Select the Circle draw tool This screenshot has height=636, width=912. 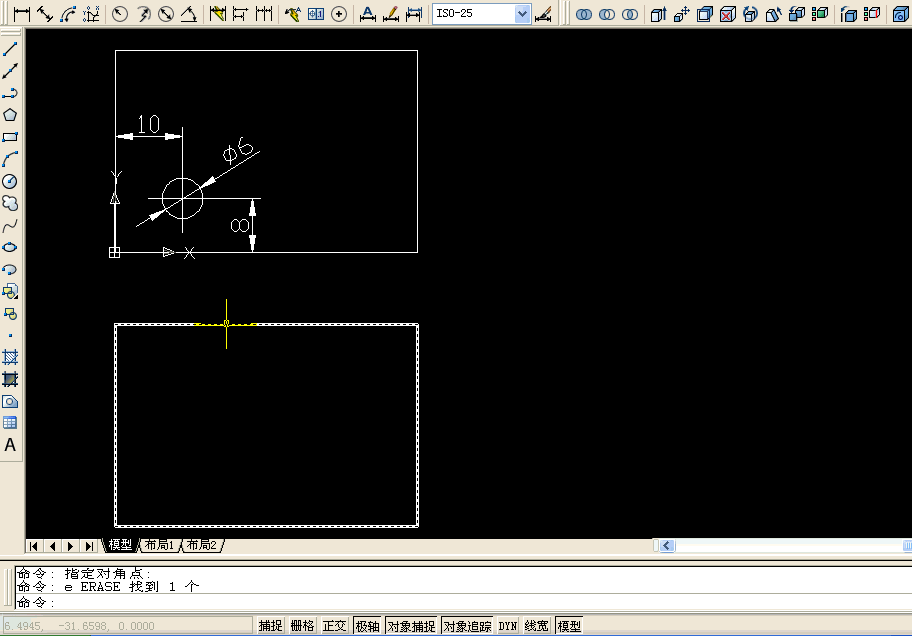[x=10, y=182]
